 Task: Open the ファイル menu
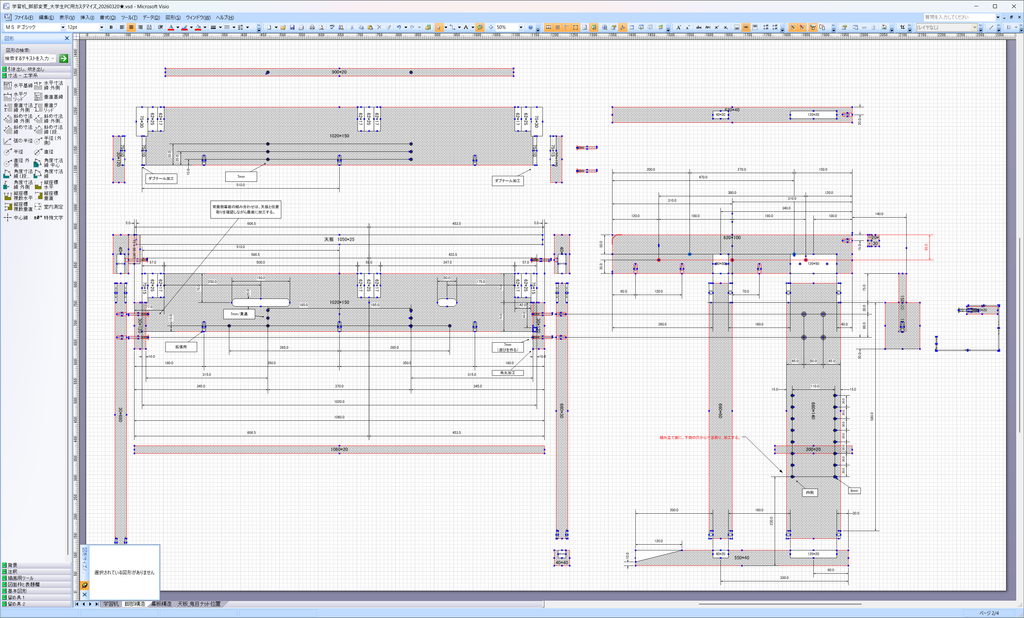point(23,17)
